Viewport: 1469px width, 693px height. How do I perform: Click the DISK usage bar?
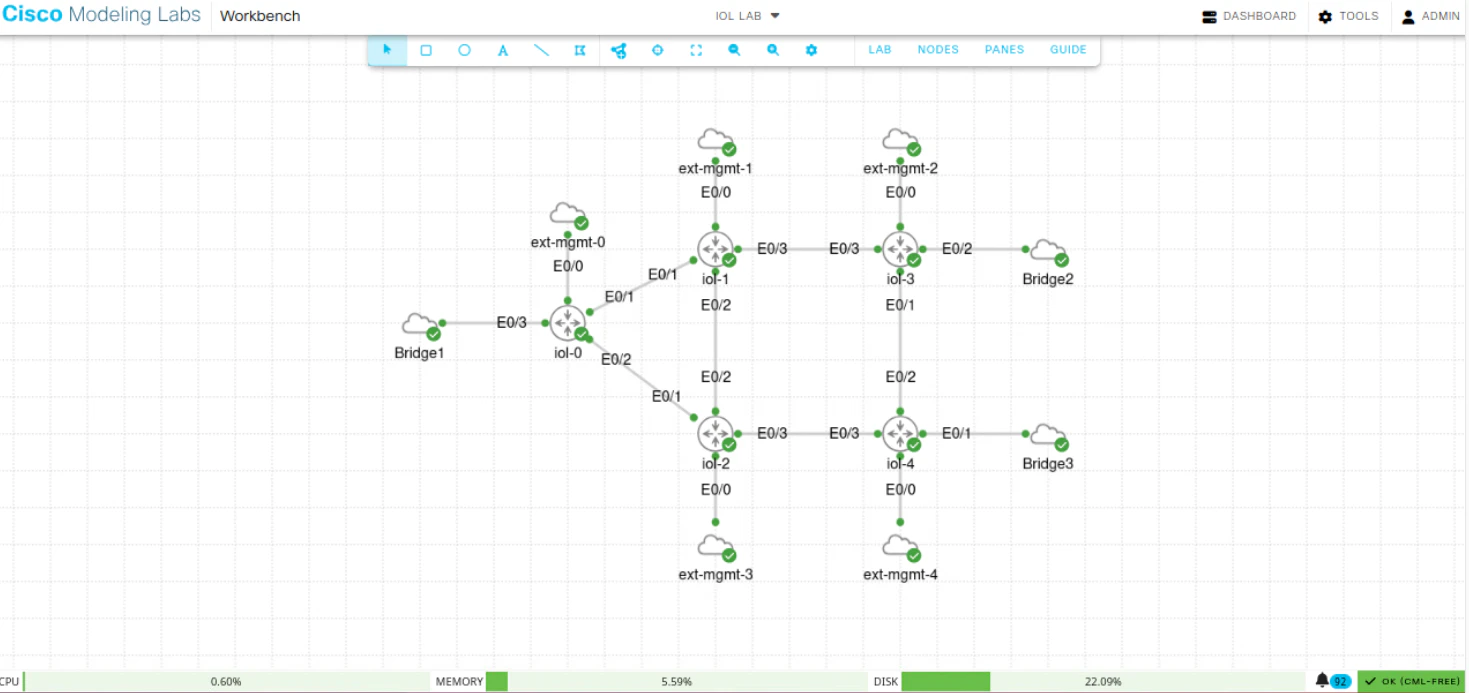[x=1103, y=681]
